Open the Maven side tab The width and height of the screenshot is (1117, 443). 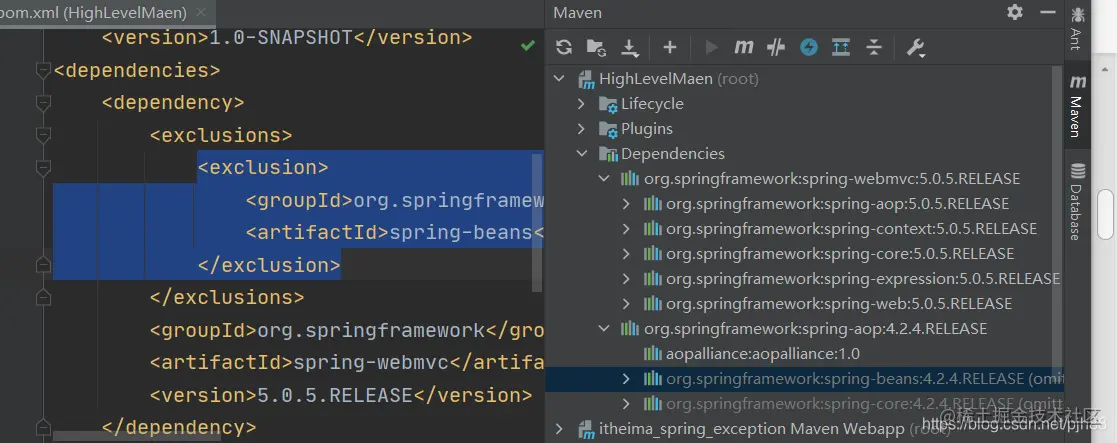click(1077, 105)
